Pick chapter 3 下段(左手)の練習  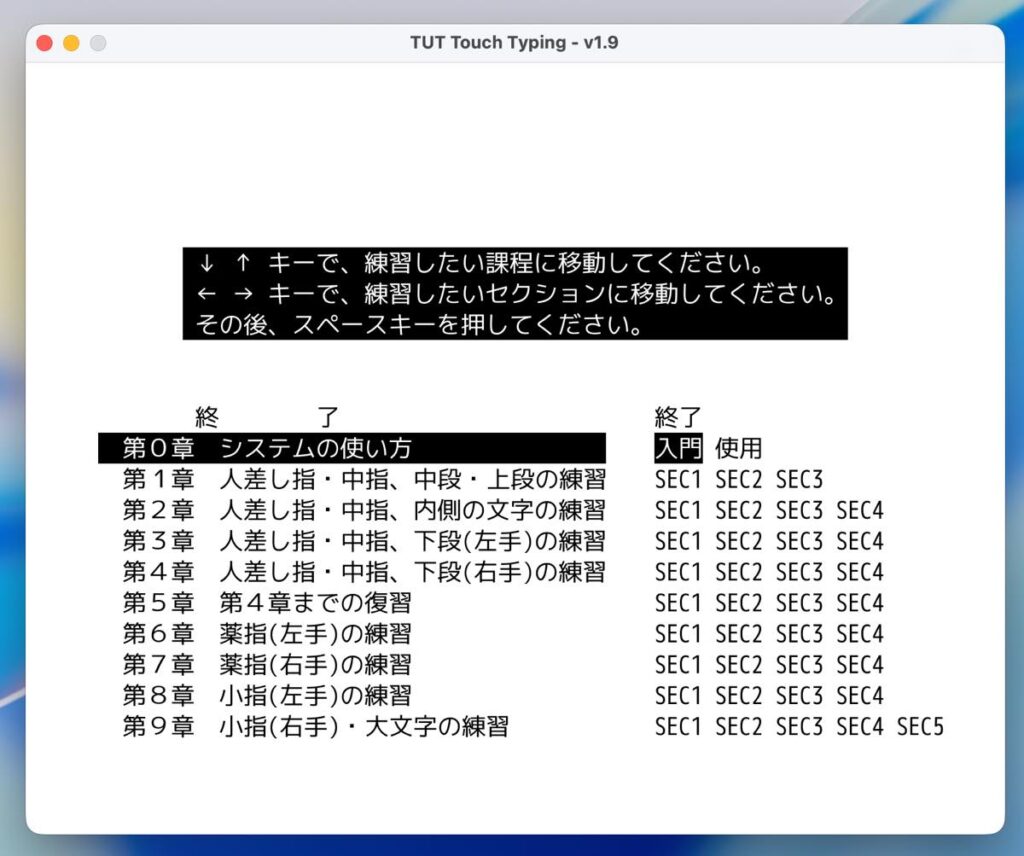pos(363,541)
